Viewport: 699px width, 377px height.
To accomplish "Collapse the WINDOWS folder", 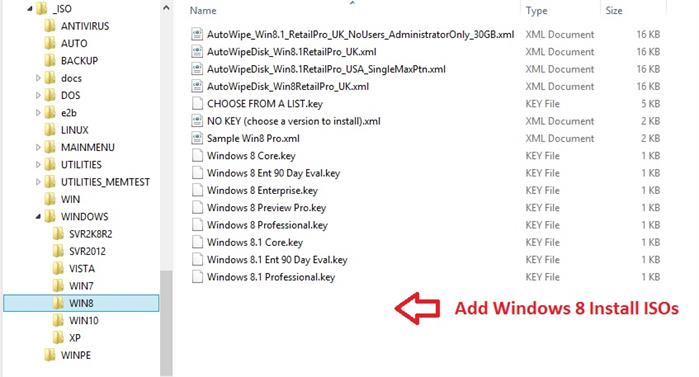I will [x=38, y=217].
